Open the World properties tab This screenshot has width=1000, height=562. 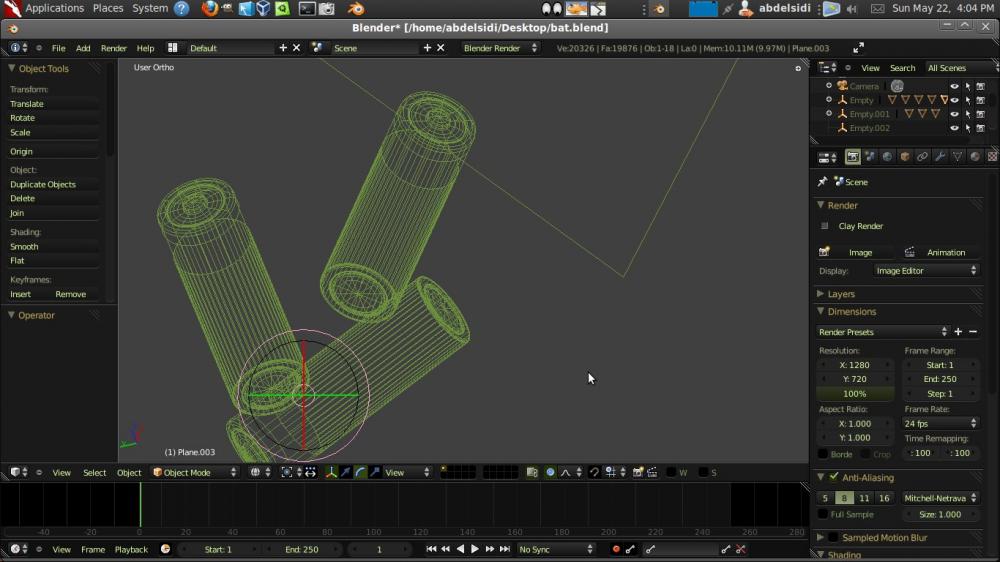click(887, 157)
